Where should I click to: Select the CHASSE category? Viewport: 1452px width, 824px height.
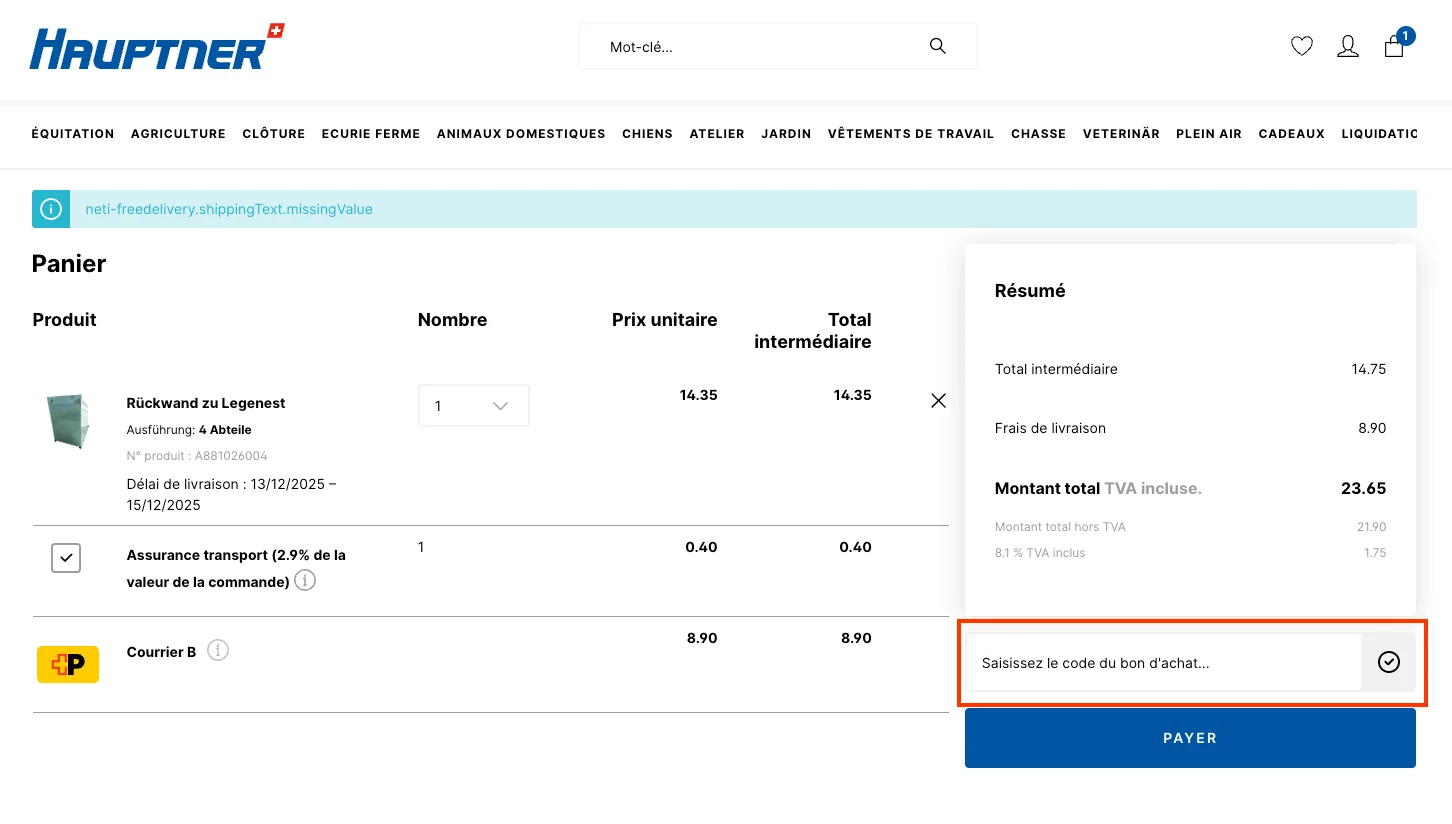point(1038,133)
